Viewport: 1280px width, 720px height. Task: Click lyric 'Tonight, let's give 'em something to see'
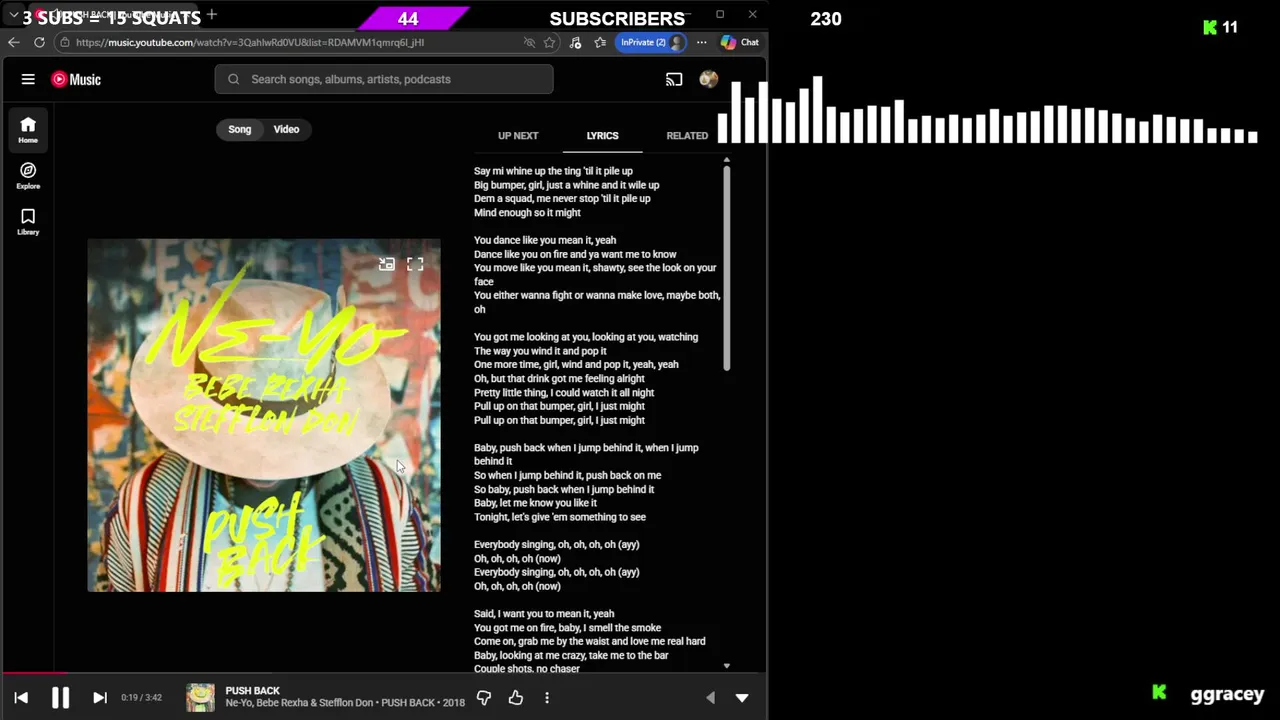[x=560, y=517]
